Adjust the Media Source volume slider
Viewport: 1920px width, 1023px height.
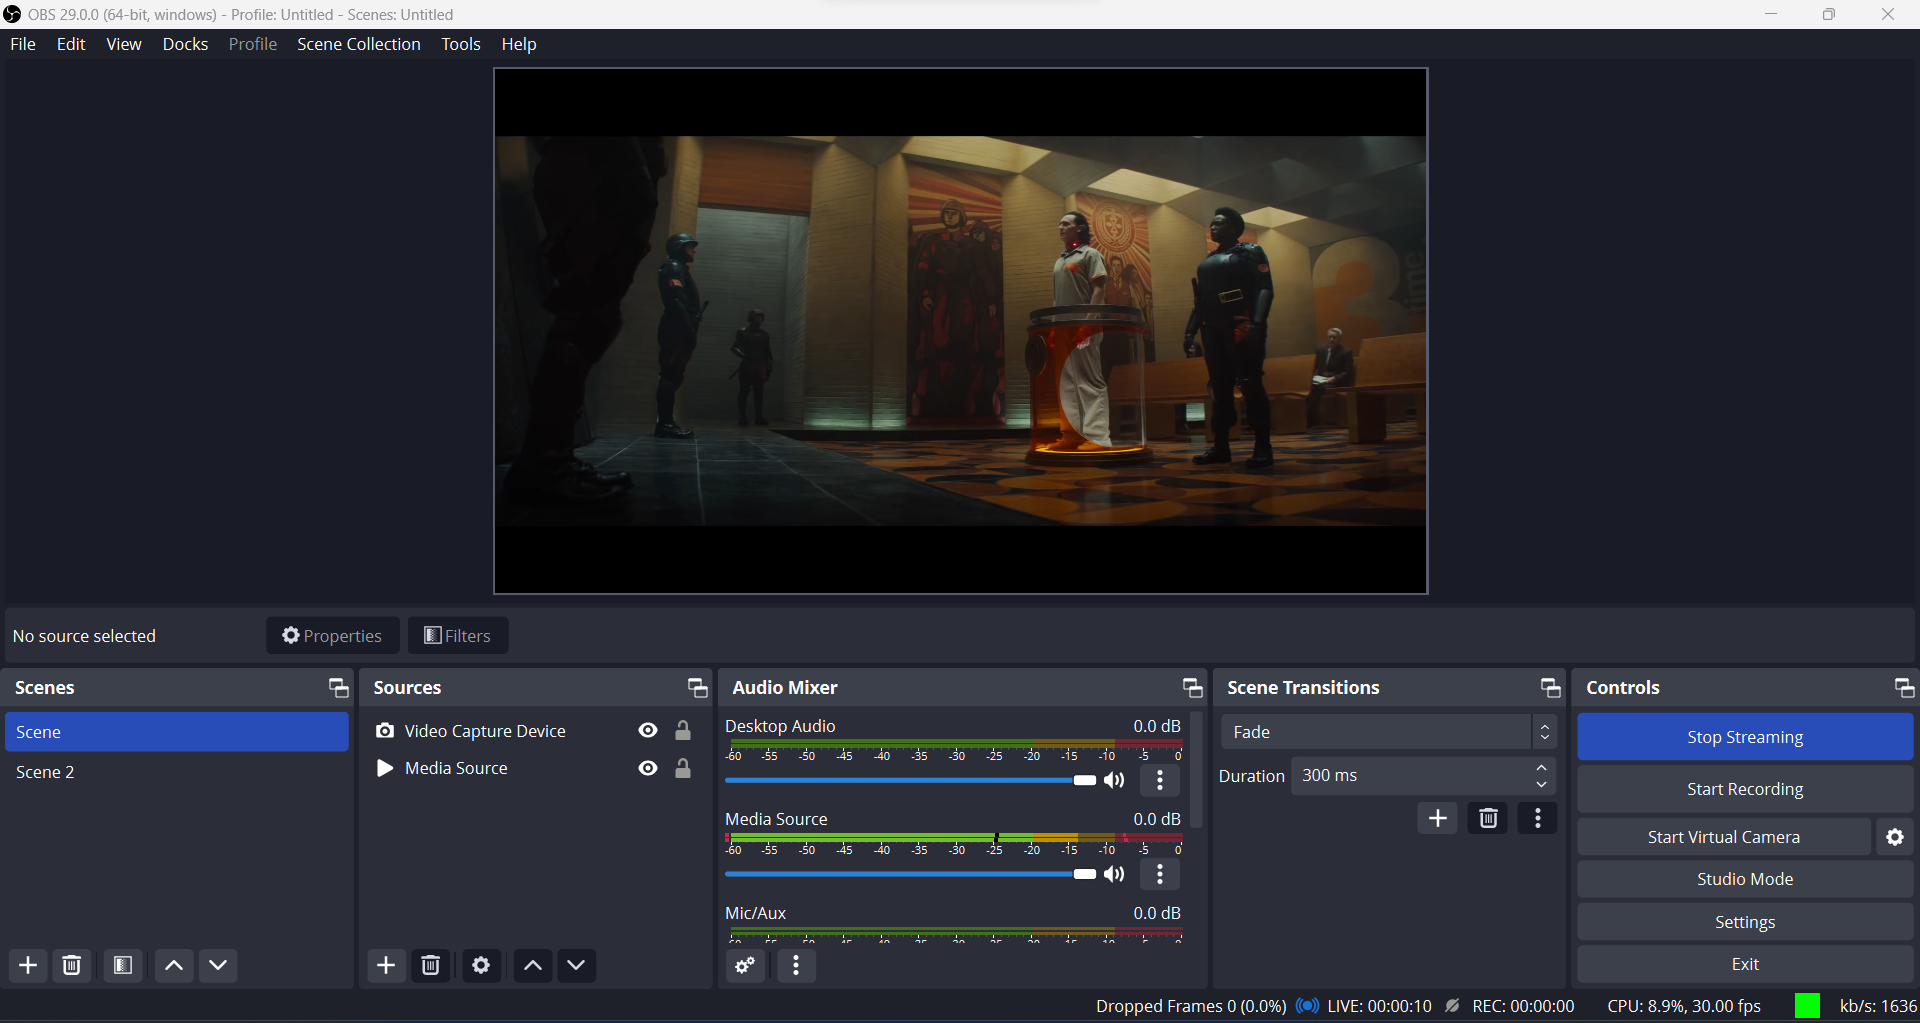[910, 874]
